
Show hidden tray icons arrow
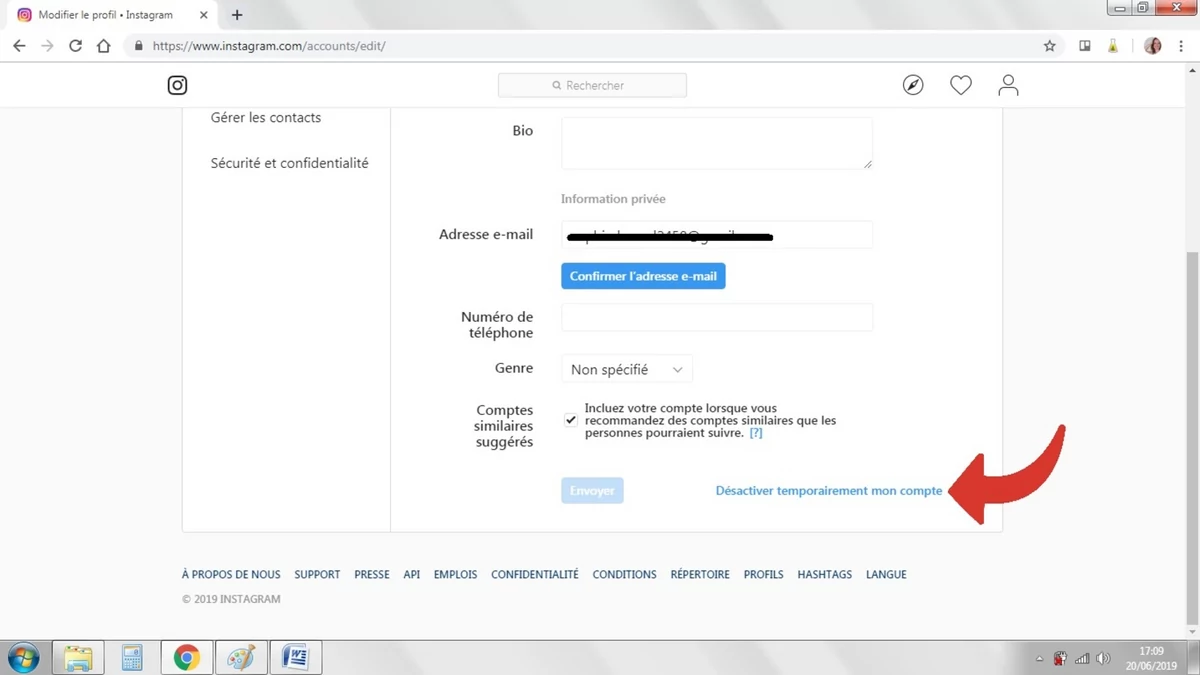tap(1039, 659)
